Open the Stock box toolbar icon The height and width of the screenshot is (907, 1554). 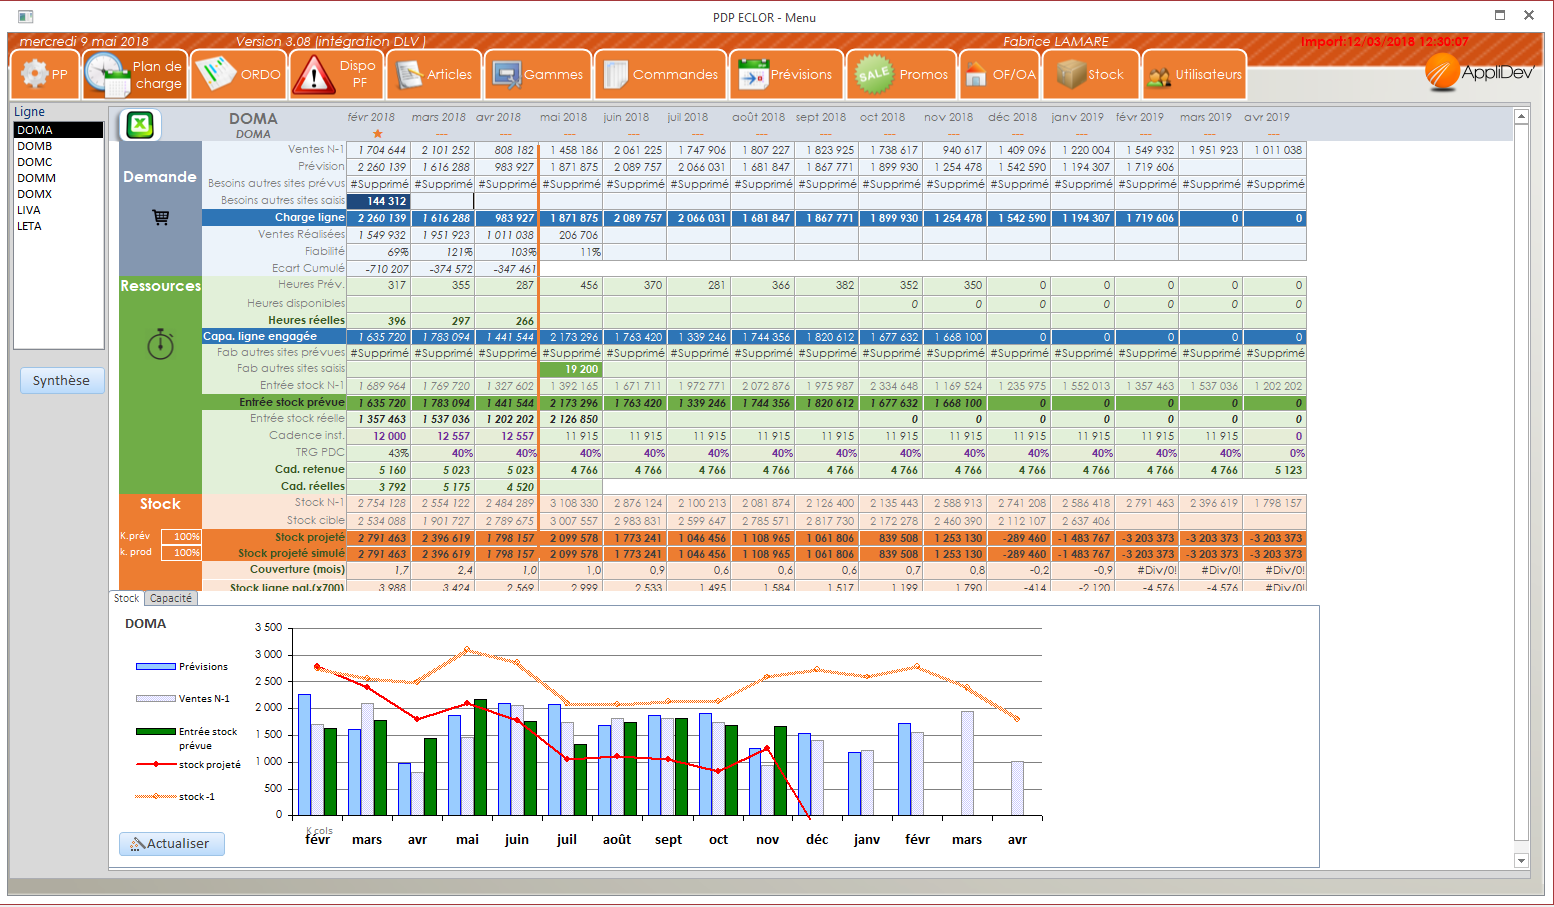[x=1072, y=74]
